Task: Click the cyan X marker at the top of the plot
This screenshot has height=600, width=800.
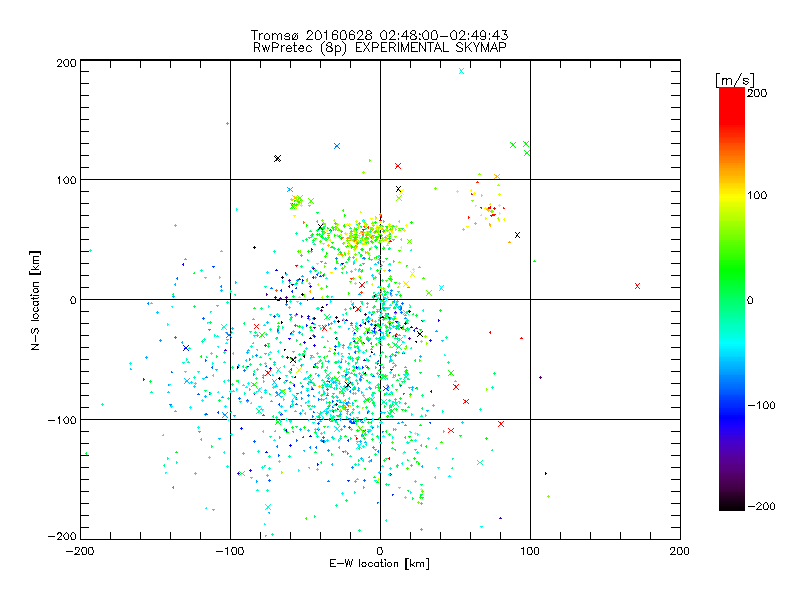Action: 461,71
